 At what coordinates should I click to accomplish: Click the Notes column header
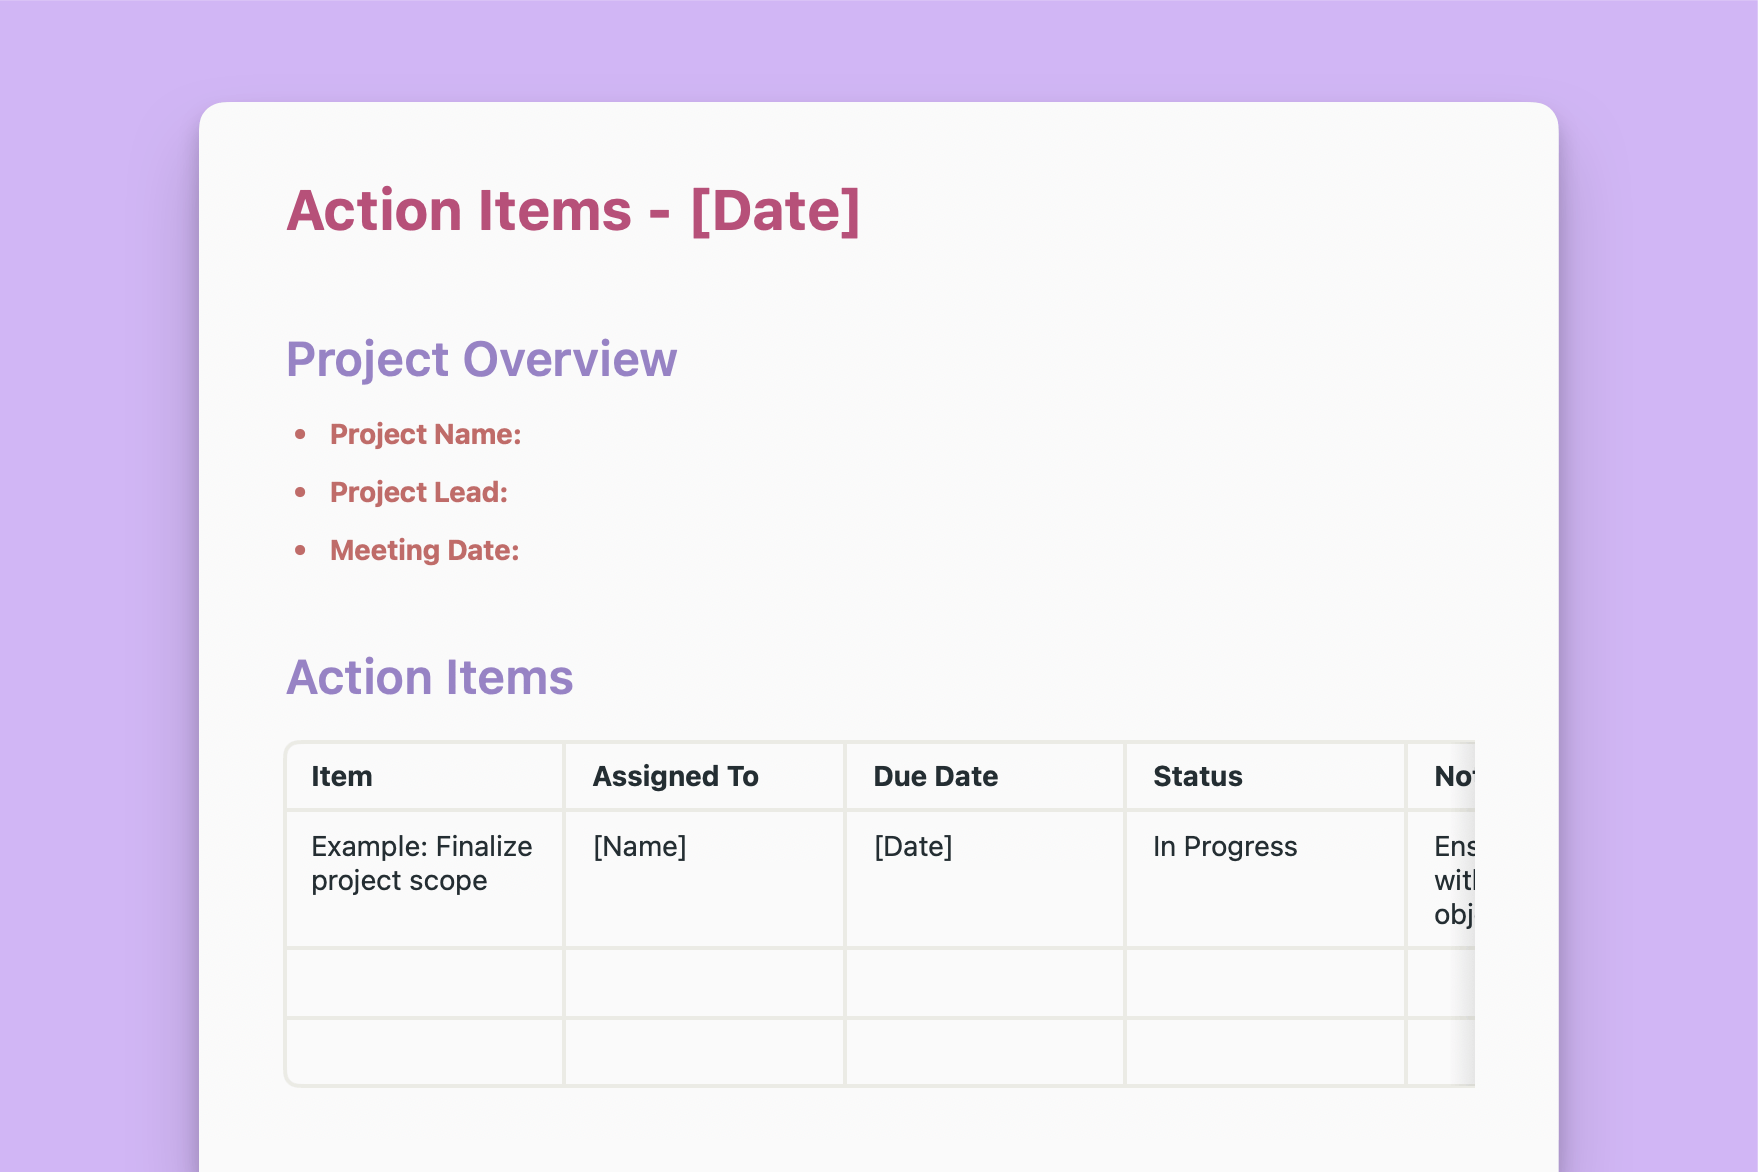(1450, 776)
